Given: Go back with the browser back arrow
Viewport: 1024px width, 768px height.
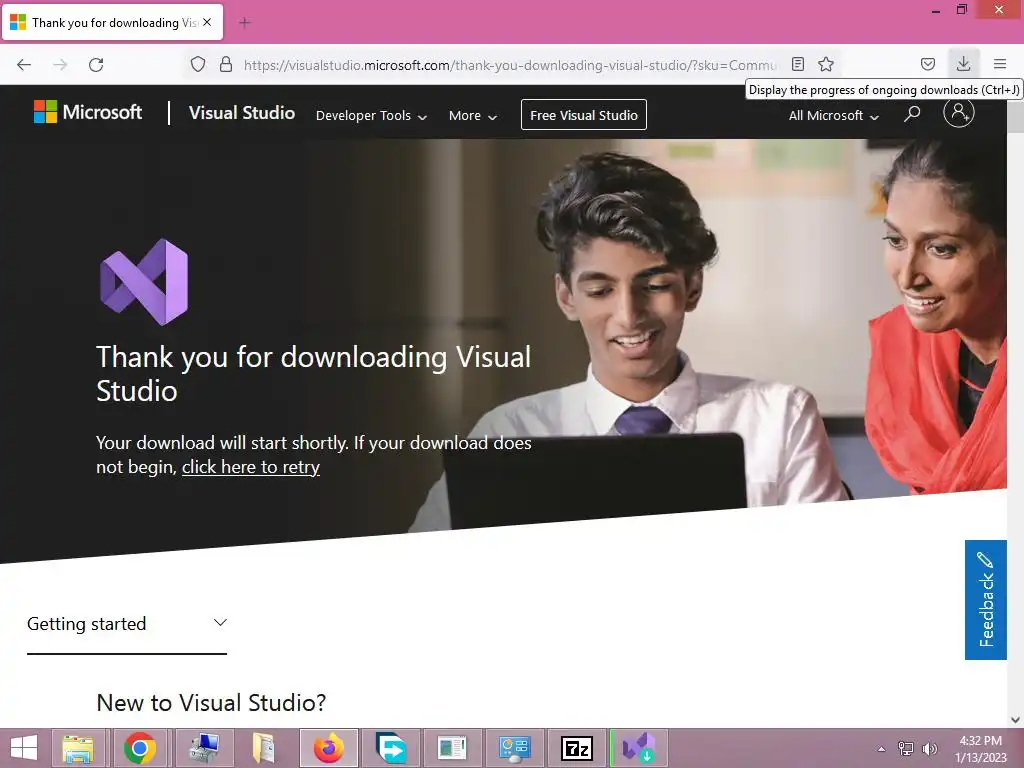Looking at the screenshot, I should click(24, 65).
